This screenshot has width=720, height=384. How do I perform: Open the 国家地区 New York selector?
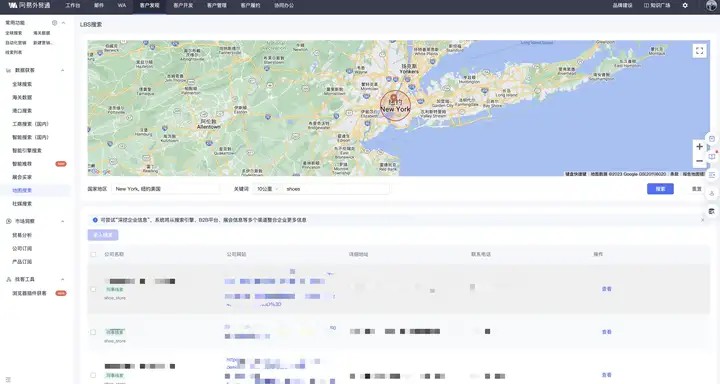point(165,189)
